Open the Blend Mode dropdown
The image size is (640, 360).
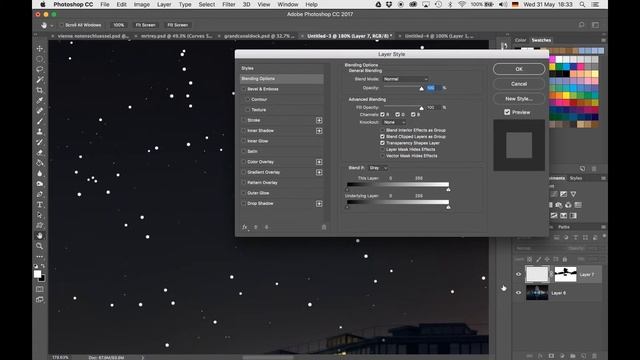click(x=405, y=79)
